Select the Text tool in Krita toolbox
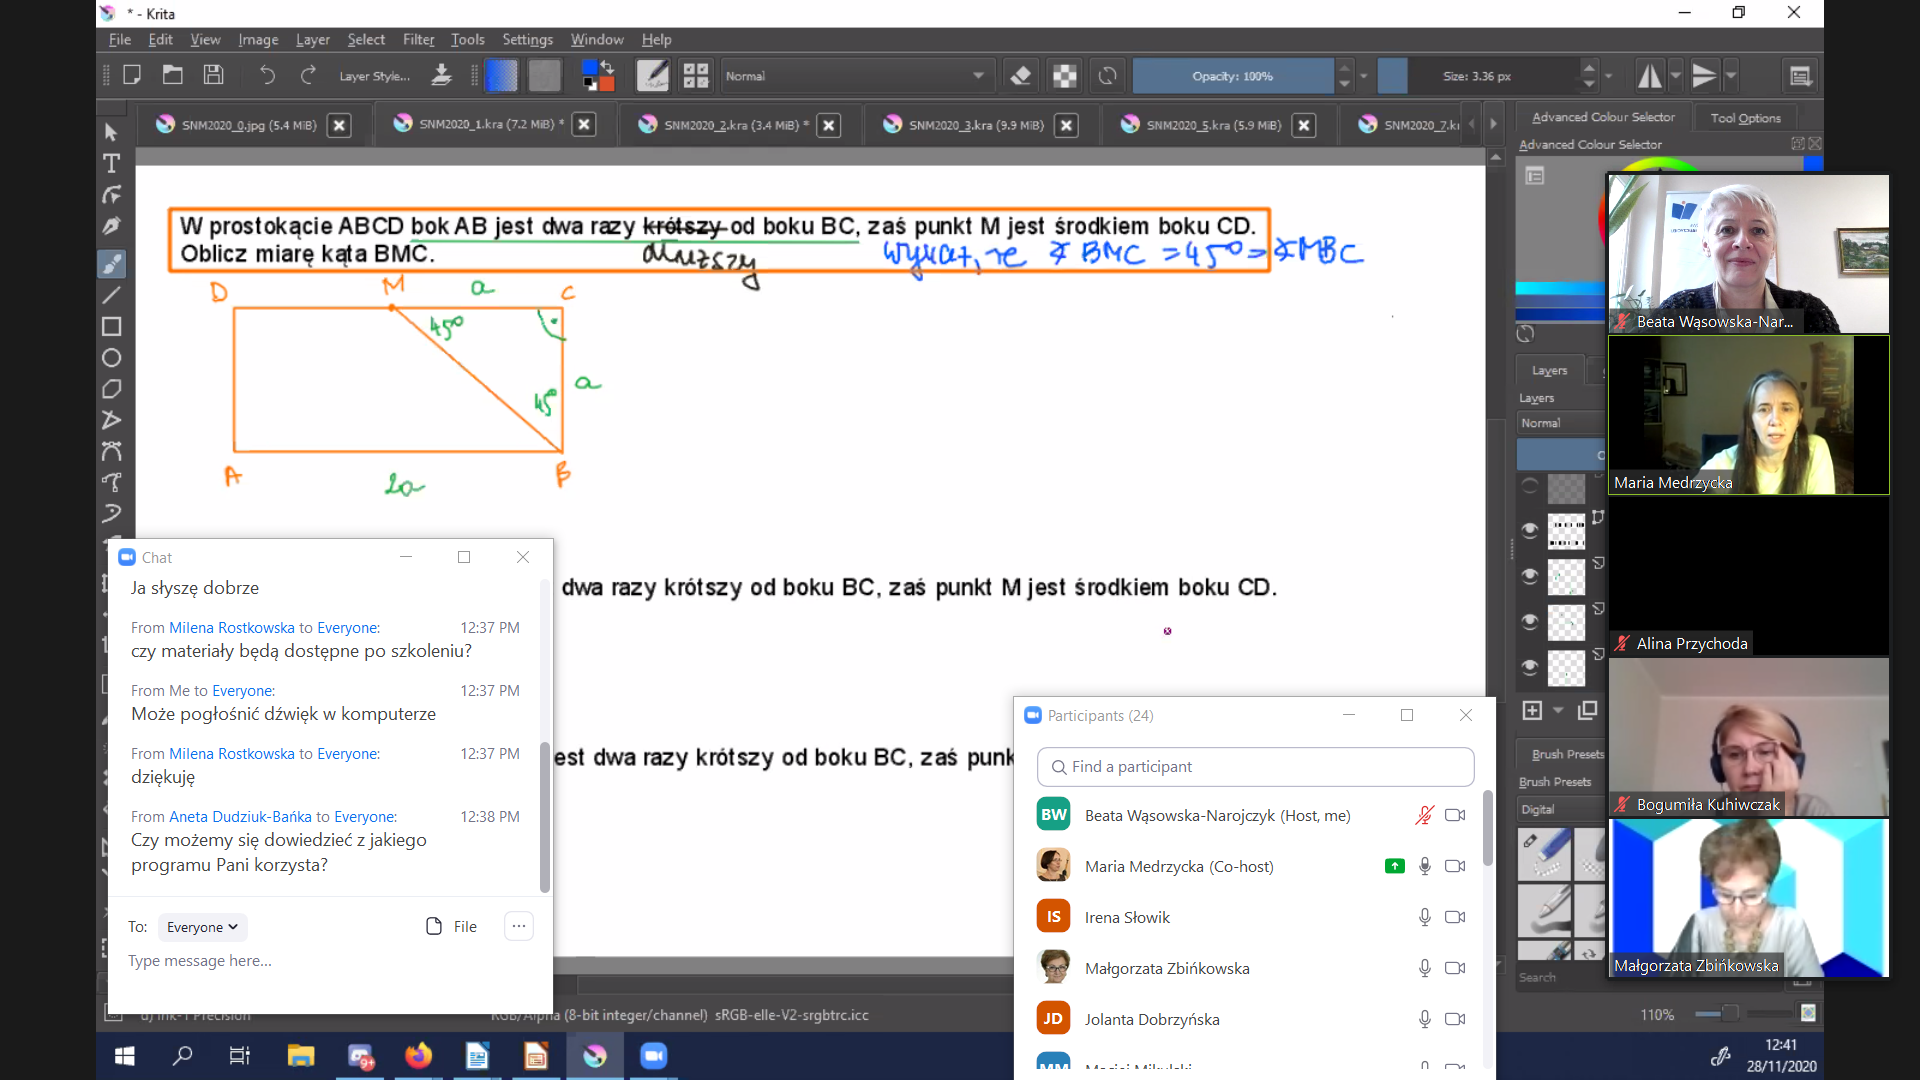1920x1080 pixels. tap(112, 164)
